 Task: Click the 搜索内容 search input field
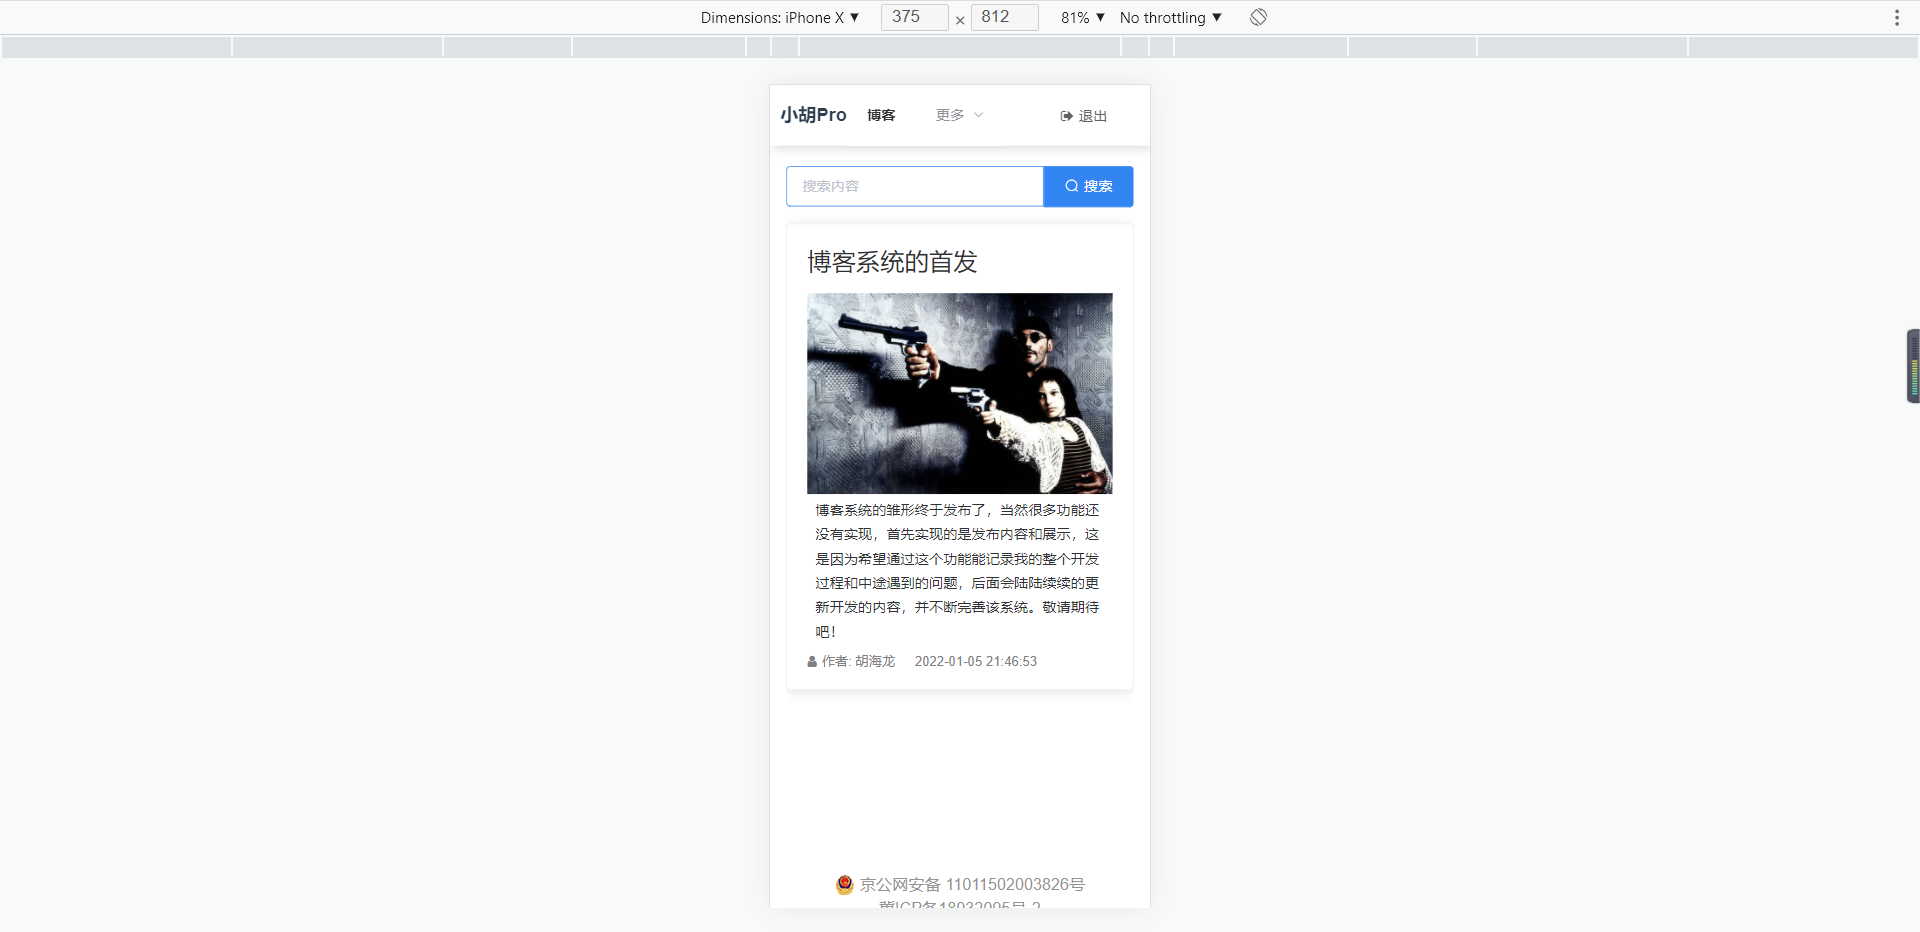tap(913, 186)
